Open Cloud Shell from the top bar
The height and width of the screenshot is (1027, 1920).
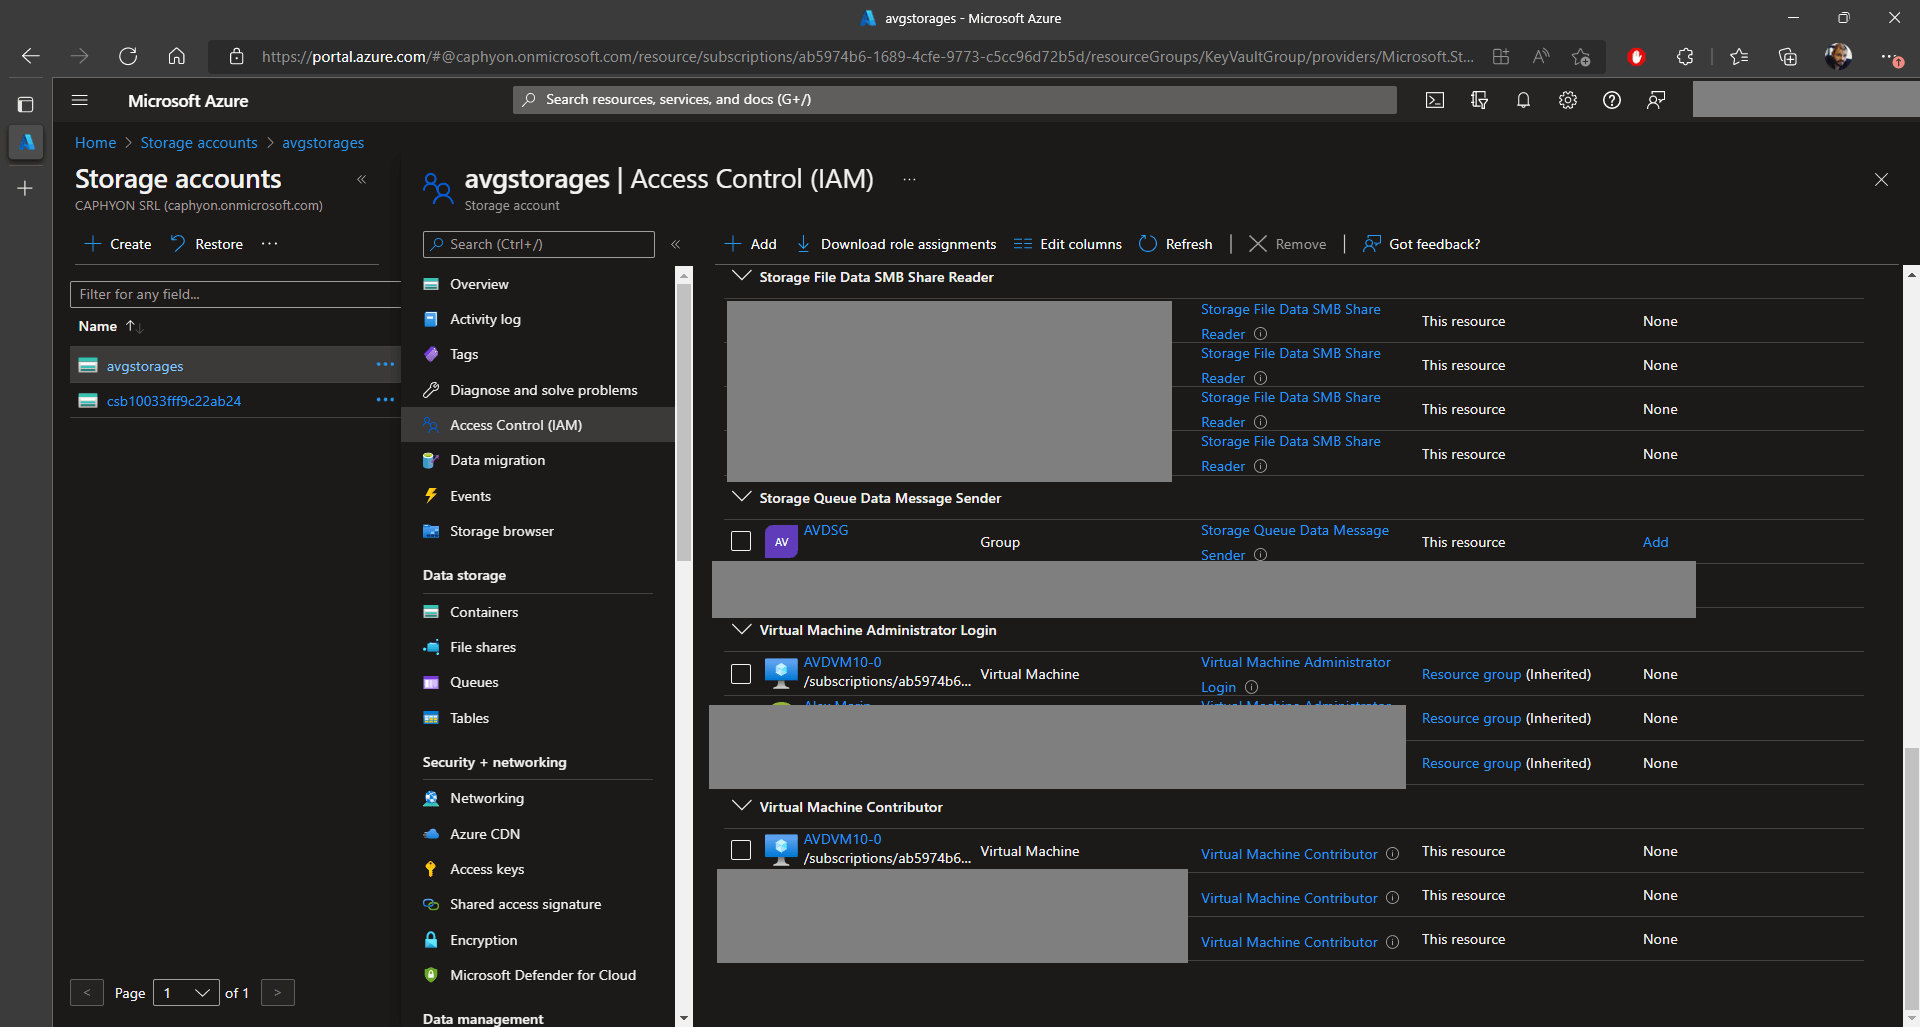tap(1435, 100)
